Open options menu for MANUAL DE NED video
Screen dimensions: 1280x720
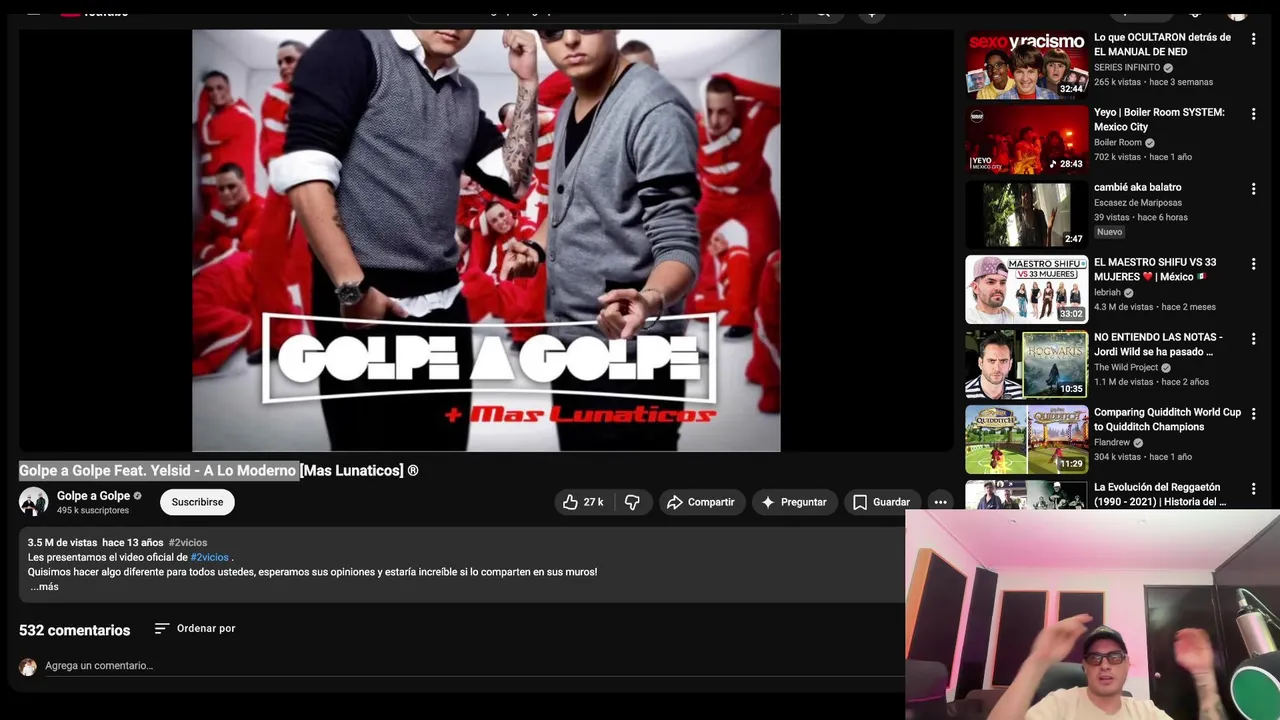coord(1253,39)
